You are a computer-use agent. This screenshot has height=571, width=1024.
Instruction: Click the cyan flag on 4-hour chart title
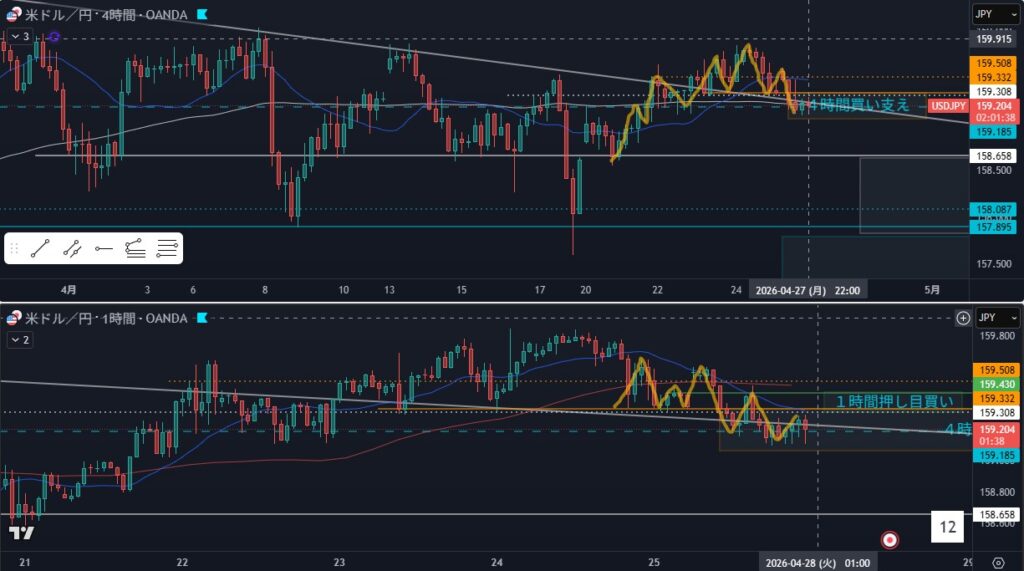point(202,14)
